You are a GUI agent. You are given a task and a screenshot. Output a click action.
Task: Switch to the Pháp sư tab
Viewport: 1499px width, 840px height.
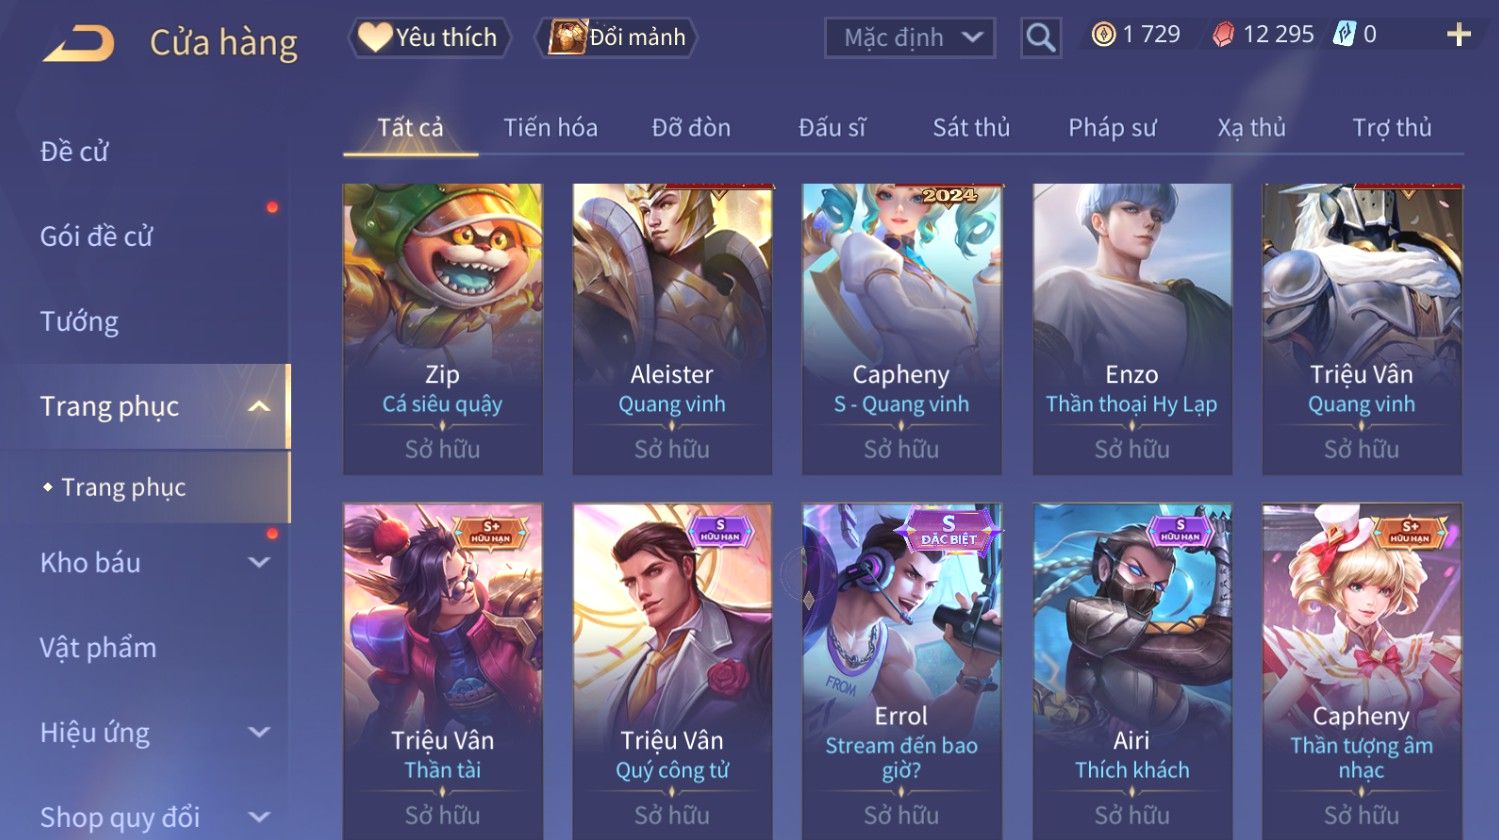point(1112,128)
